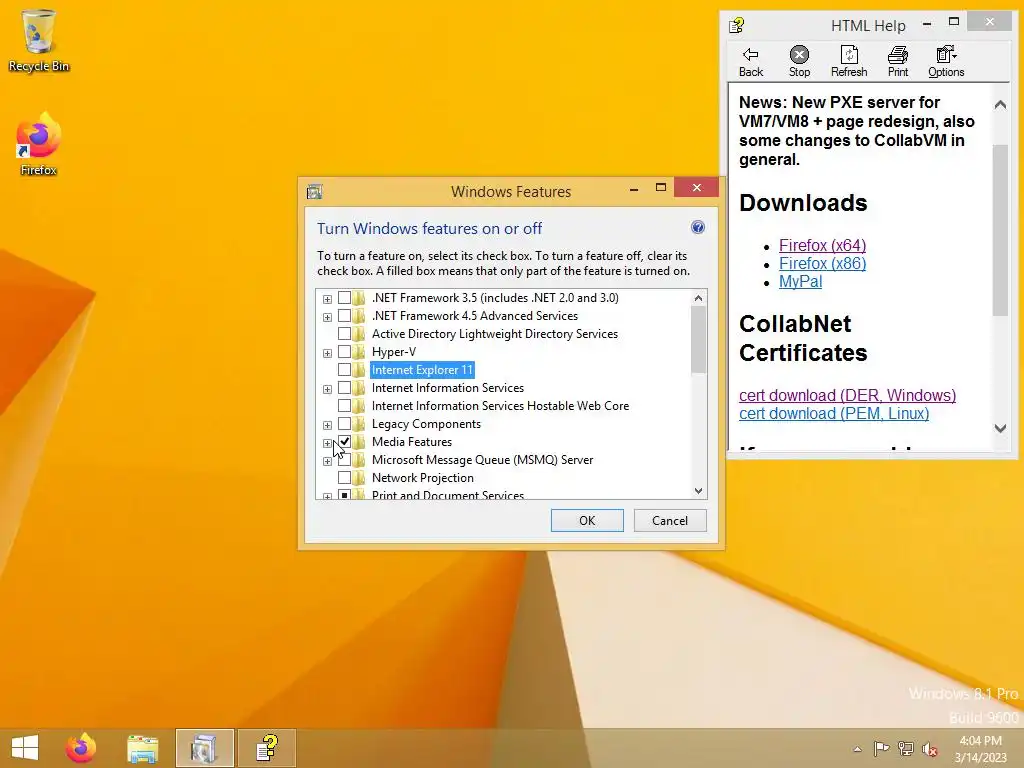Open the MyPal download link
The height and width of the screenshot is (768, 1024).
800,281
